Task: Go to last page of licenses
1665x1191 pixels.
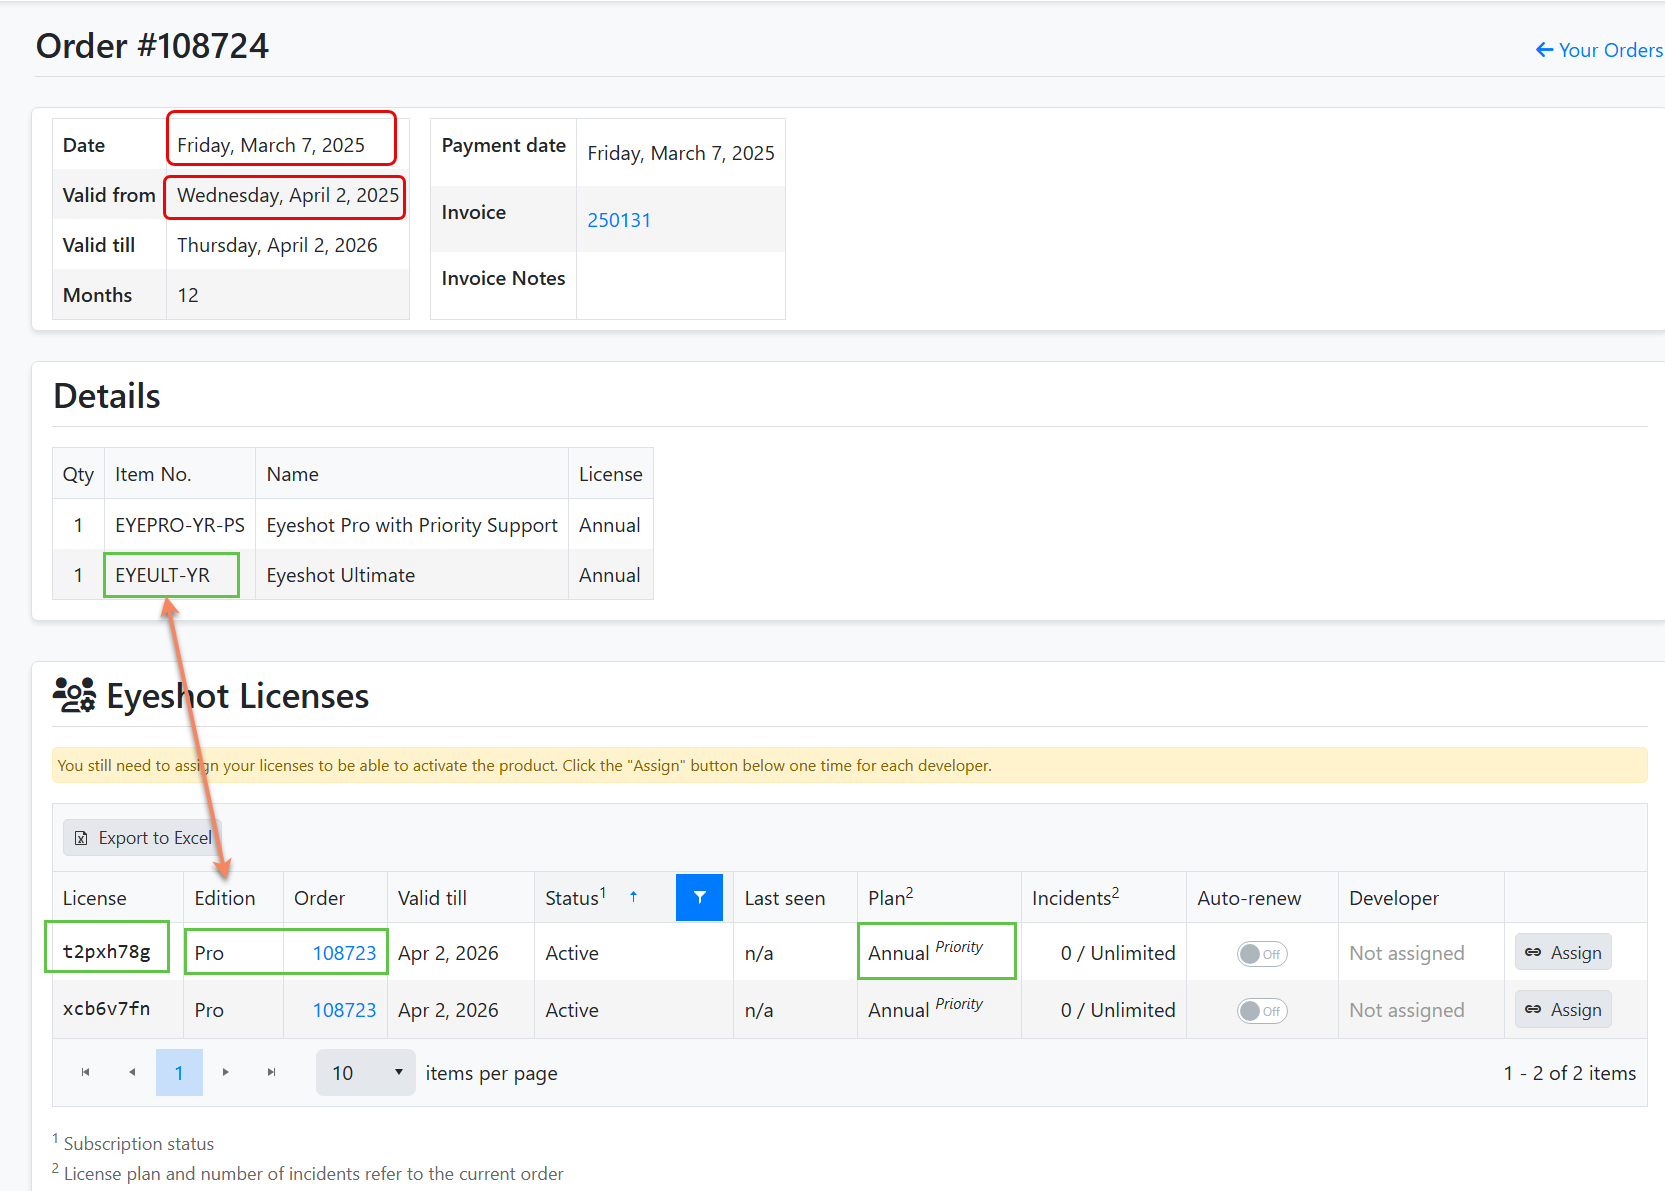Action: coord(272,1072)
